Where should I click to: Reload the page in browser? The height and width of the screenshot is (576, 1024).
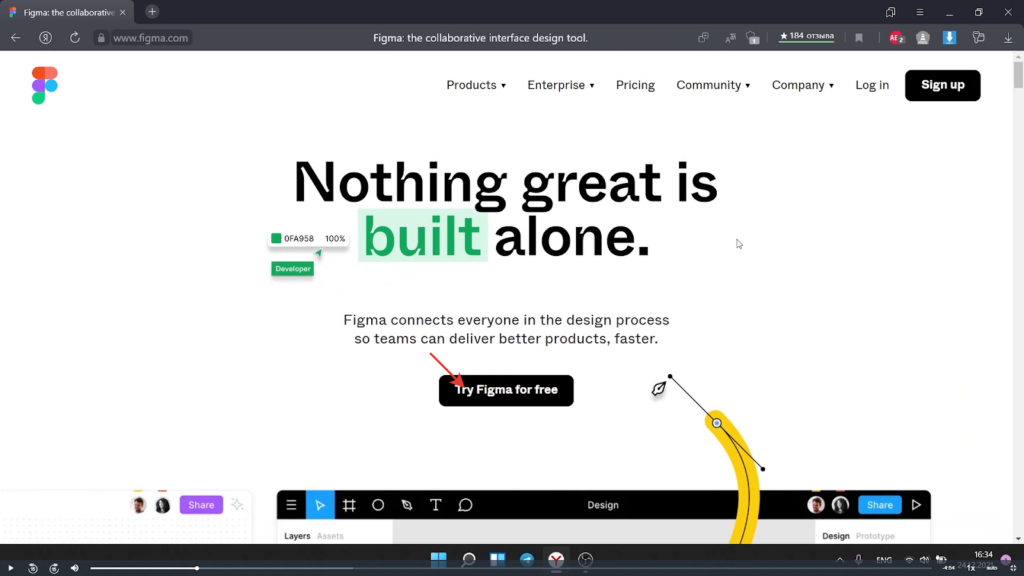[x=75, y=38]
